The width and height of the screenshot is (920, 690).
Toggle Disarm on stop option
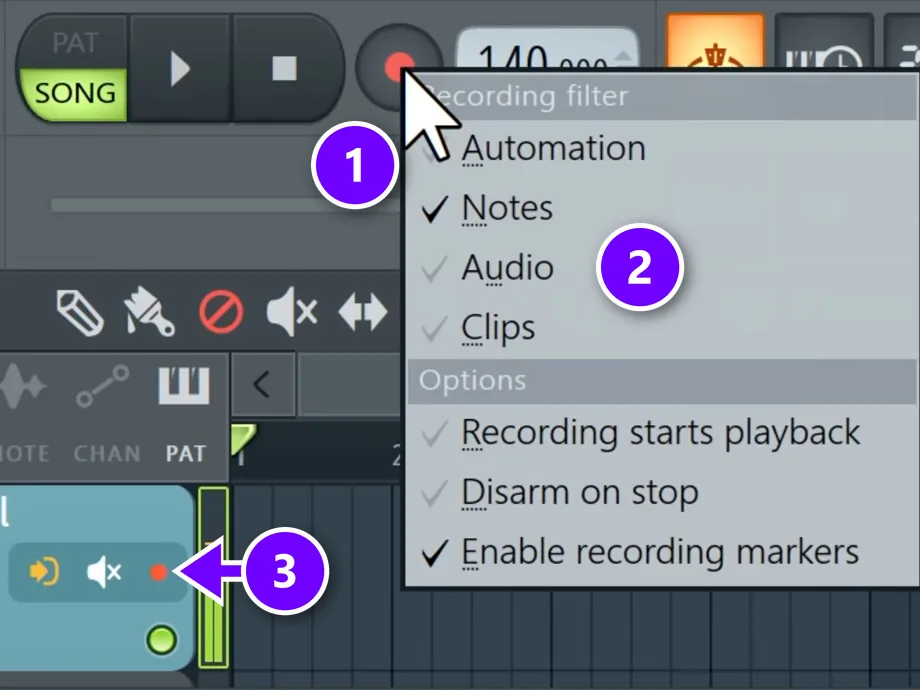point(661,492)
